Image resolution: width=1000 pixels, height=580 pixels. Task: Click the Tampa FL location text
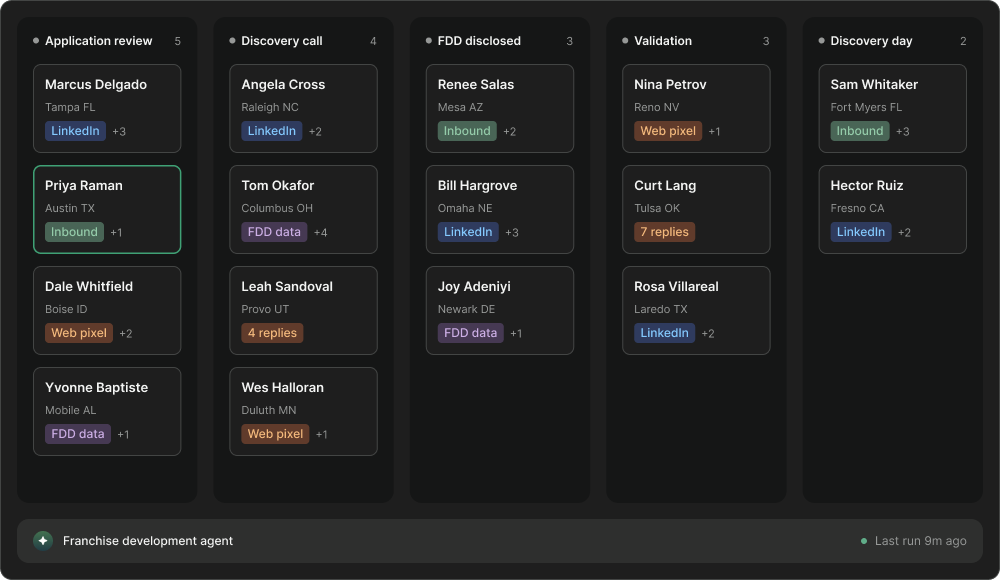tap(70, 107)
